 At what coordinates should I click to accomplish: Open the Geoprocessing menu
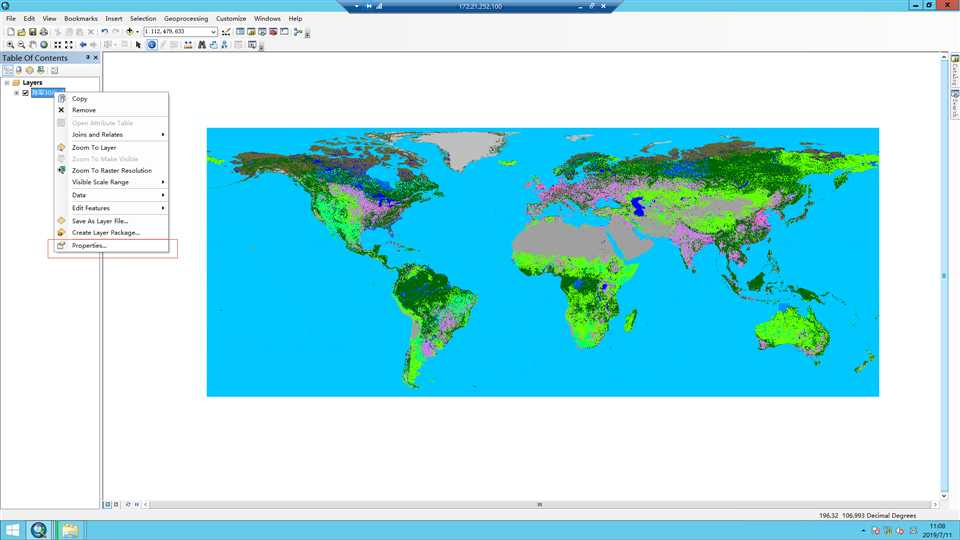coord(186,19)
